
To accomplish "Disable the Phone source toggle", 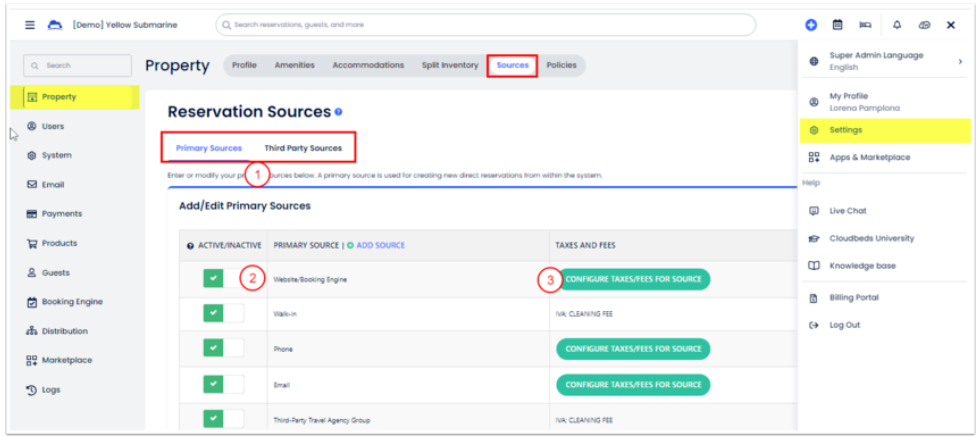I will pos(223,348).
